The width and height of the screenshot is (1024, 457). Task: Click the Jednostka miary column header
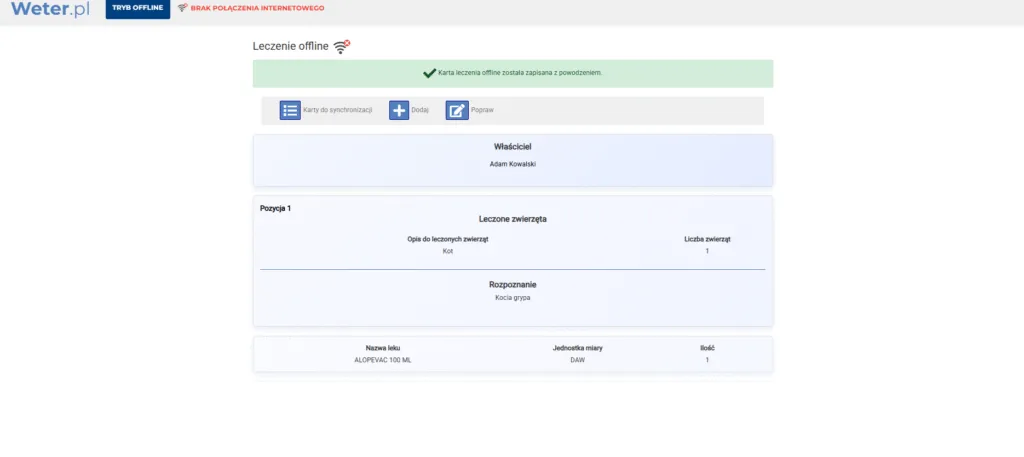[578, 348]
